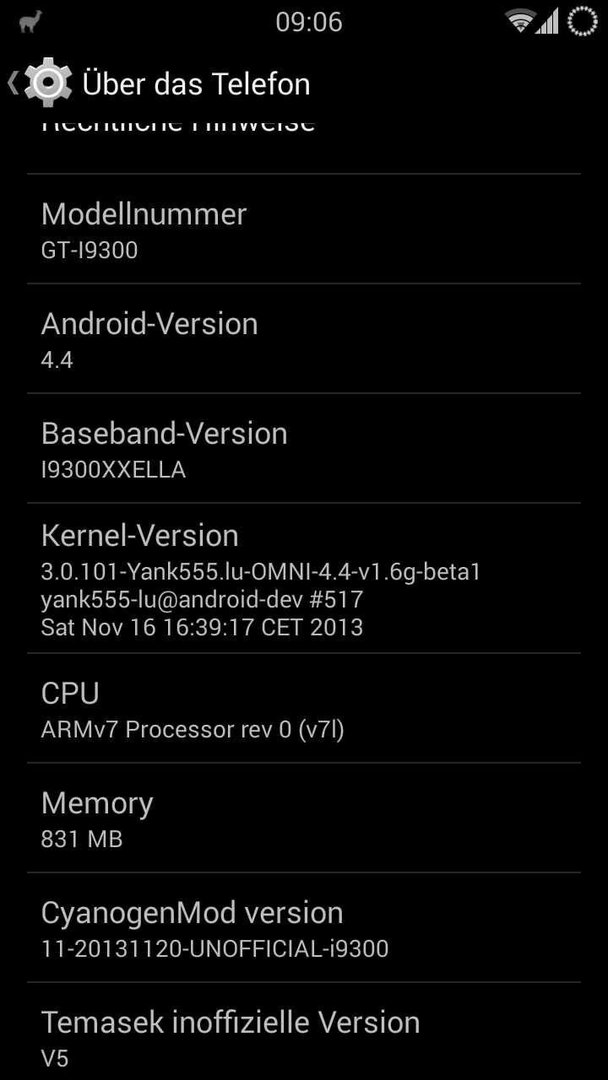
Task: Select the Temasek inoffizielle Version row
Action: [304, 1032]
